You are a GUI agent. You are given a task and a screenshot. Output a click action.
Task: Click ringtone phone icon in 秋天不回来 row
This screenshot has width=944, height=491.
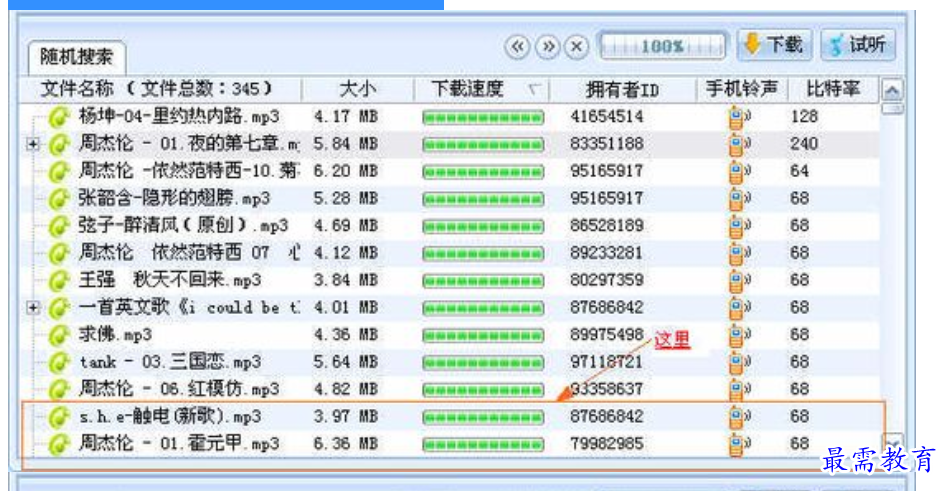739,282
